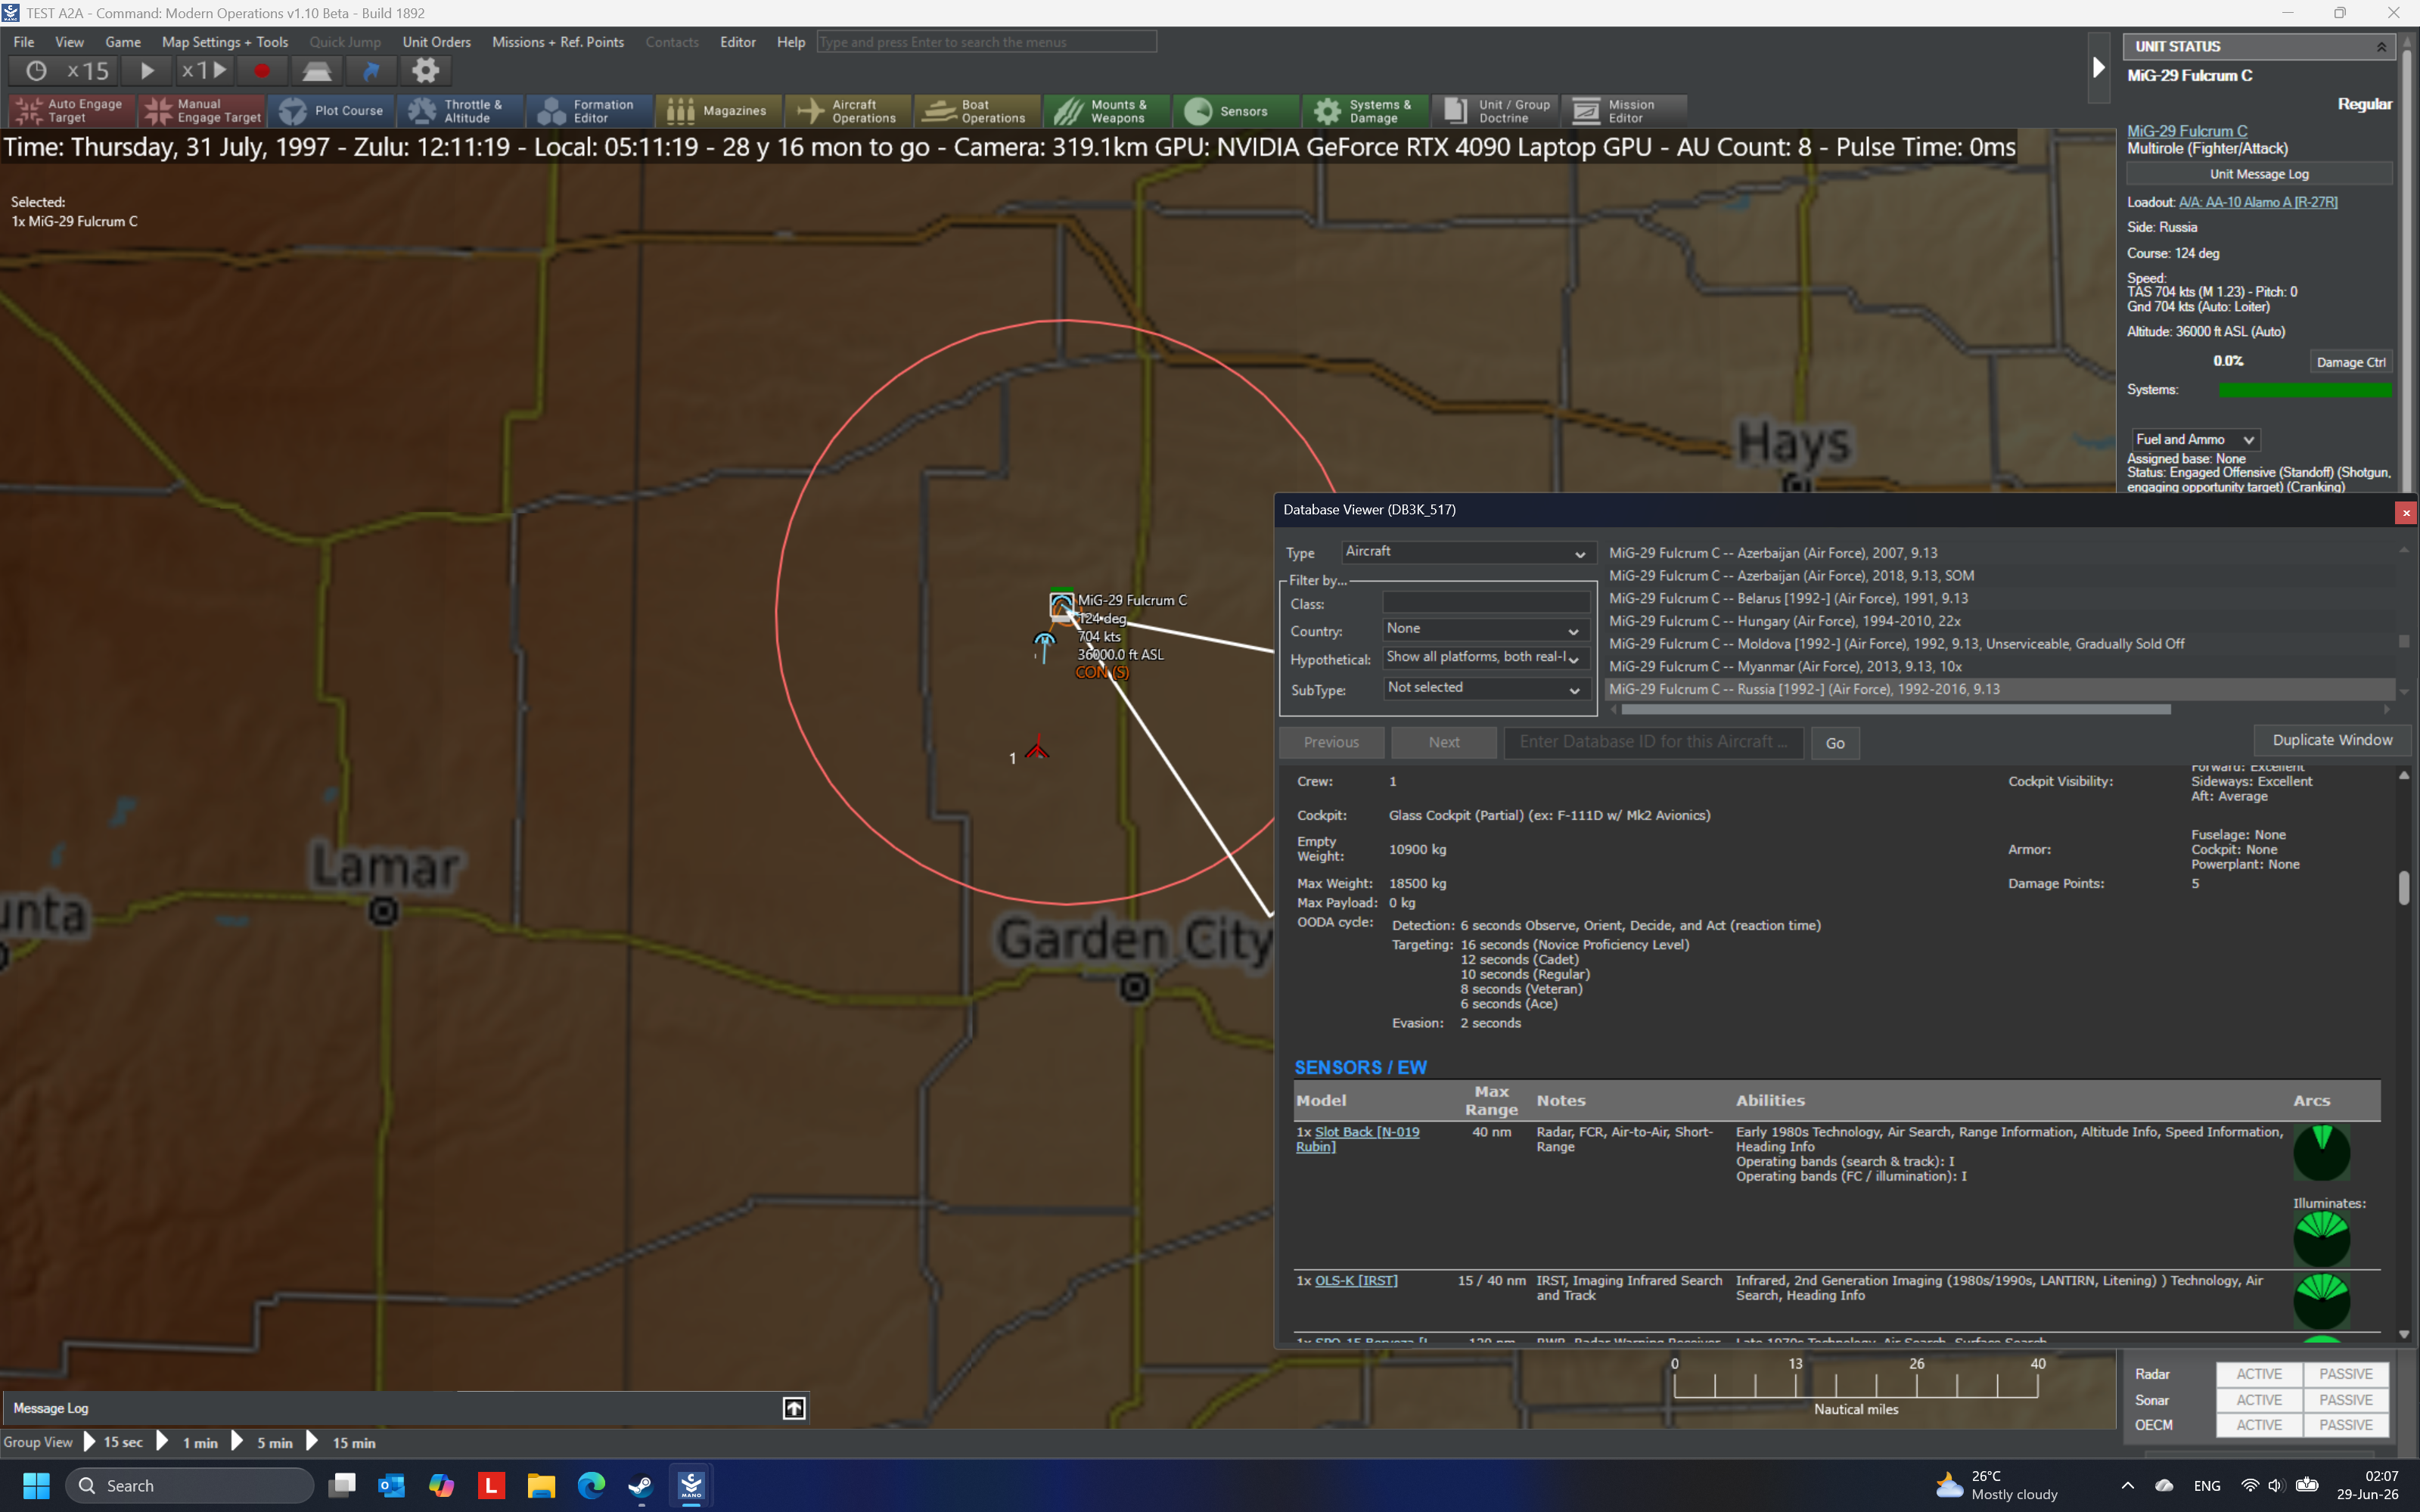This screenshot has height=1512, width=2420.
Task: Click the Enter Database ID field
Action: click(x=1653, y=742)
